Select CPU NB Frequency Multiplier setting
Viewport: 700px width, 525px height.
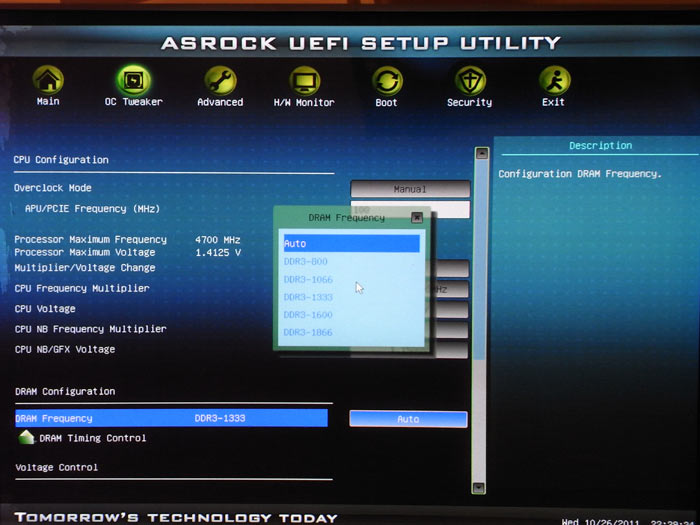91,329
